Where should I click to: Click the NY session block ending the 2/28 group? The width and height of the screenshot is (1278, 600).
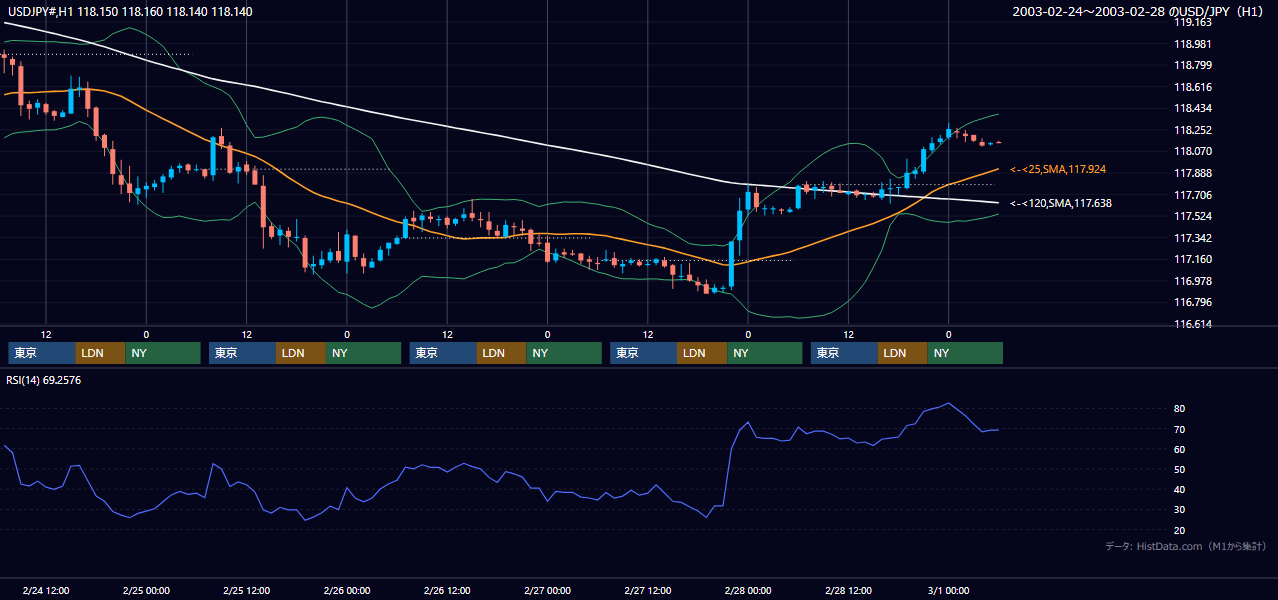pos(965,353)
